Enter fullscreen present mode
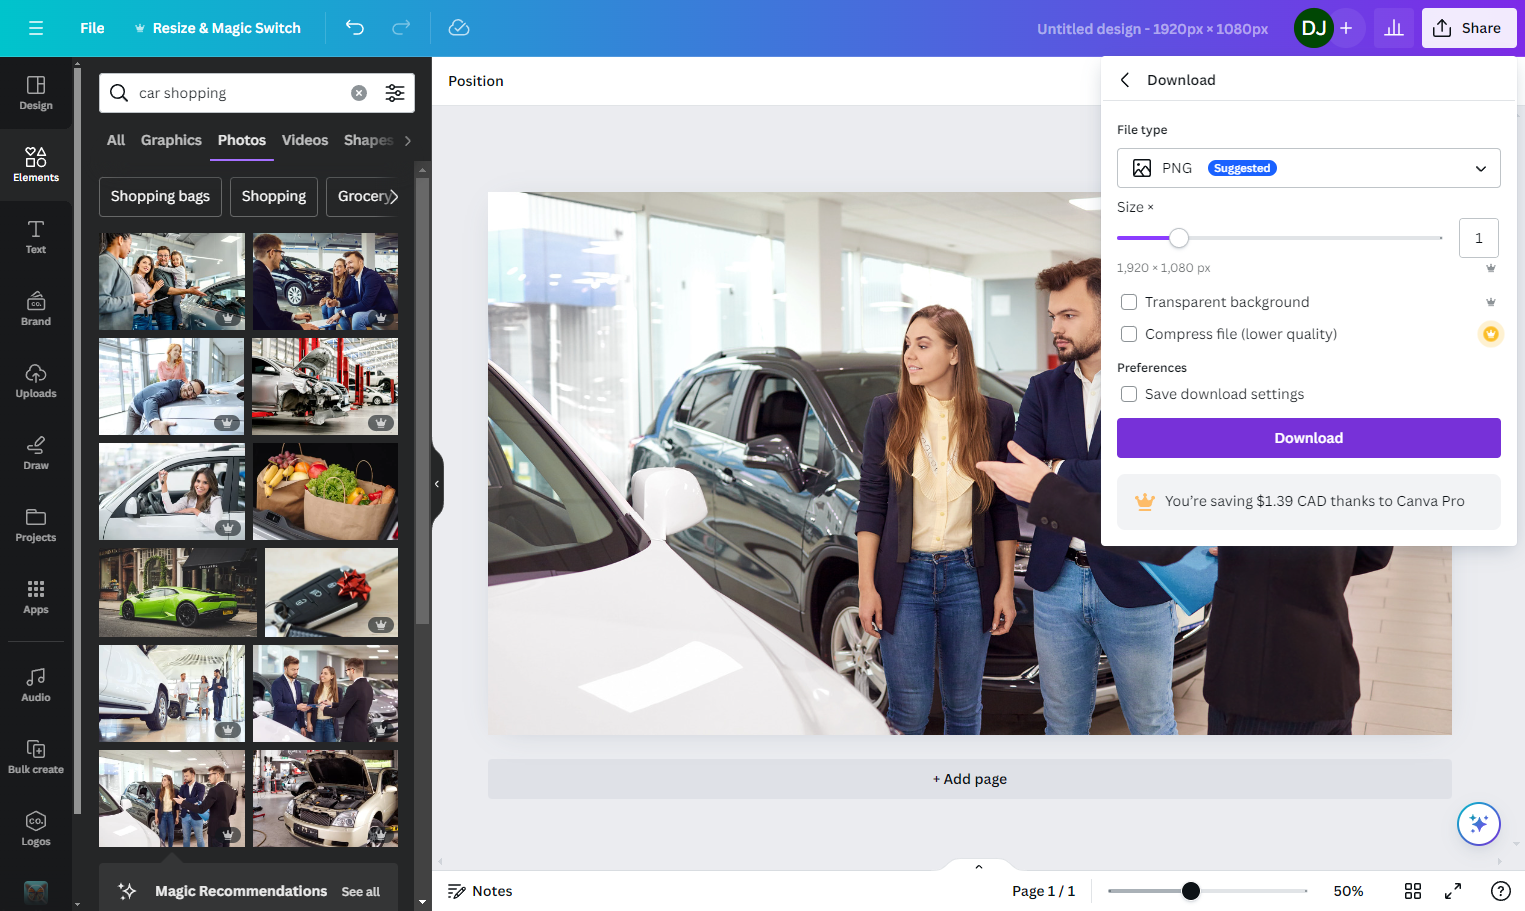The height and width of the screenshot is (911, 1525). coord(1453,891)
